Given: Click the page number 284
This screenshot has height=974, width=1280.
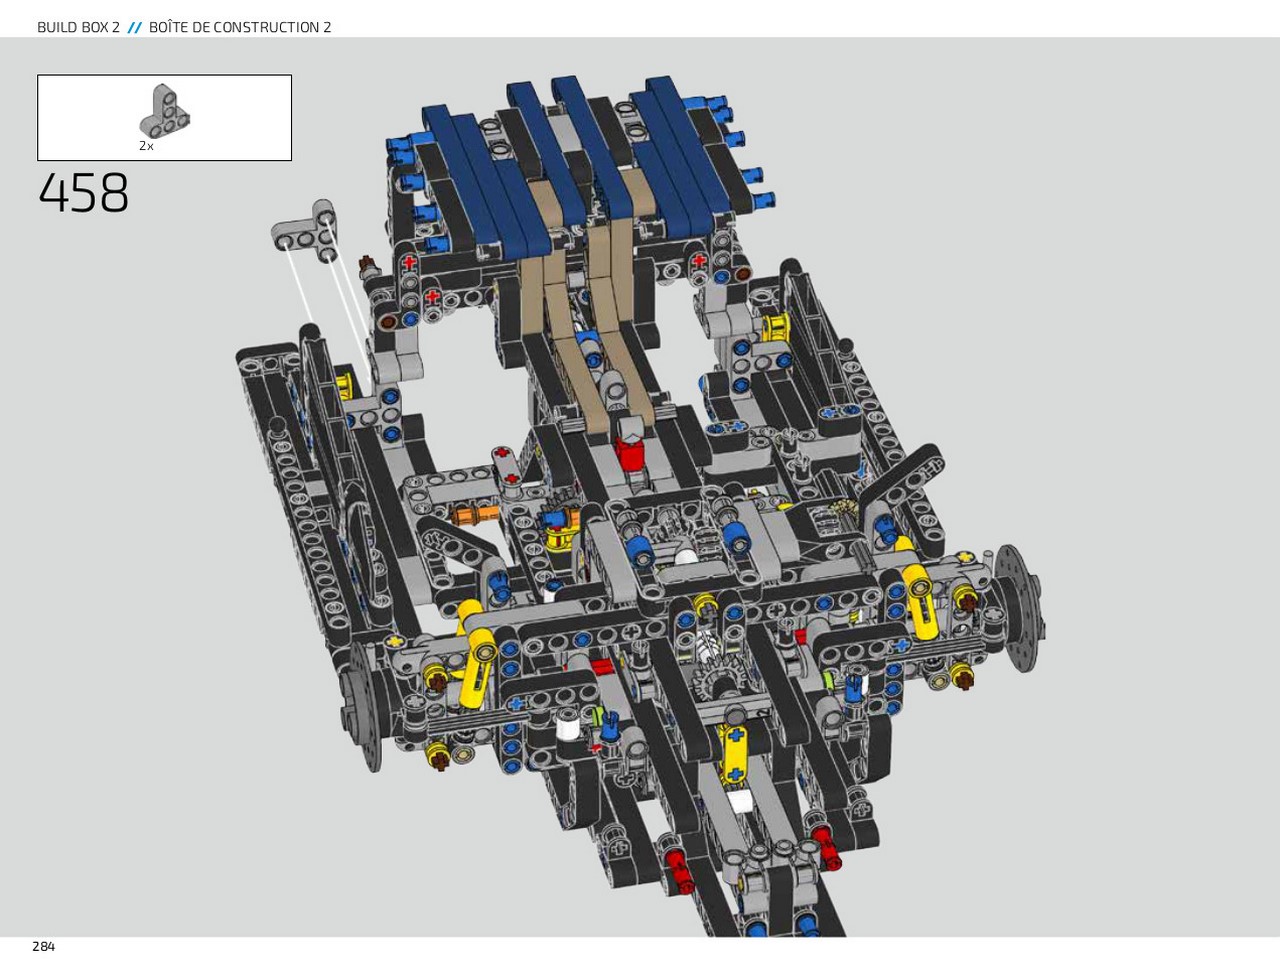Looking at the screenshot, I should 44,946.
